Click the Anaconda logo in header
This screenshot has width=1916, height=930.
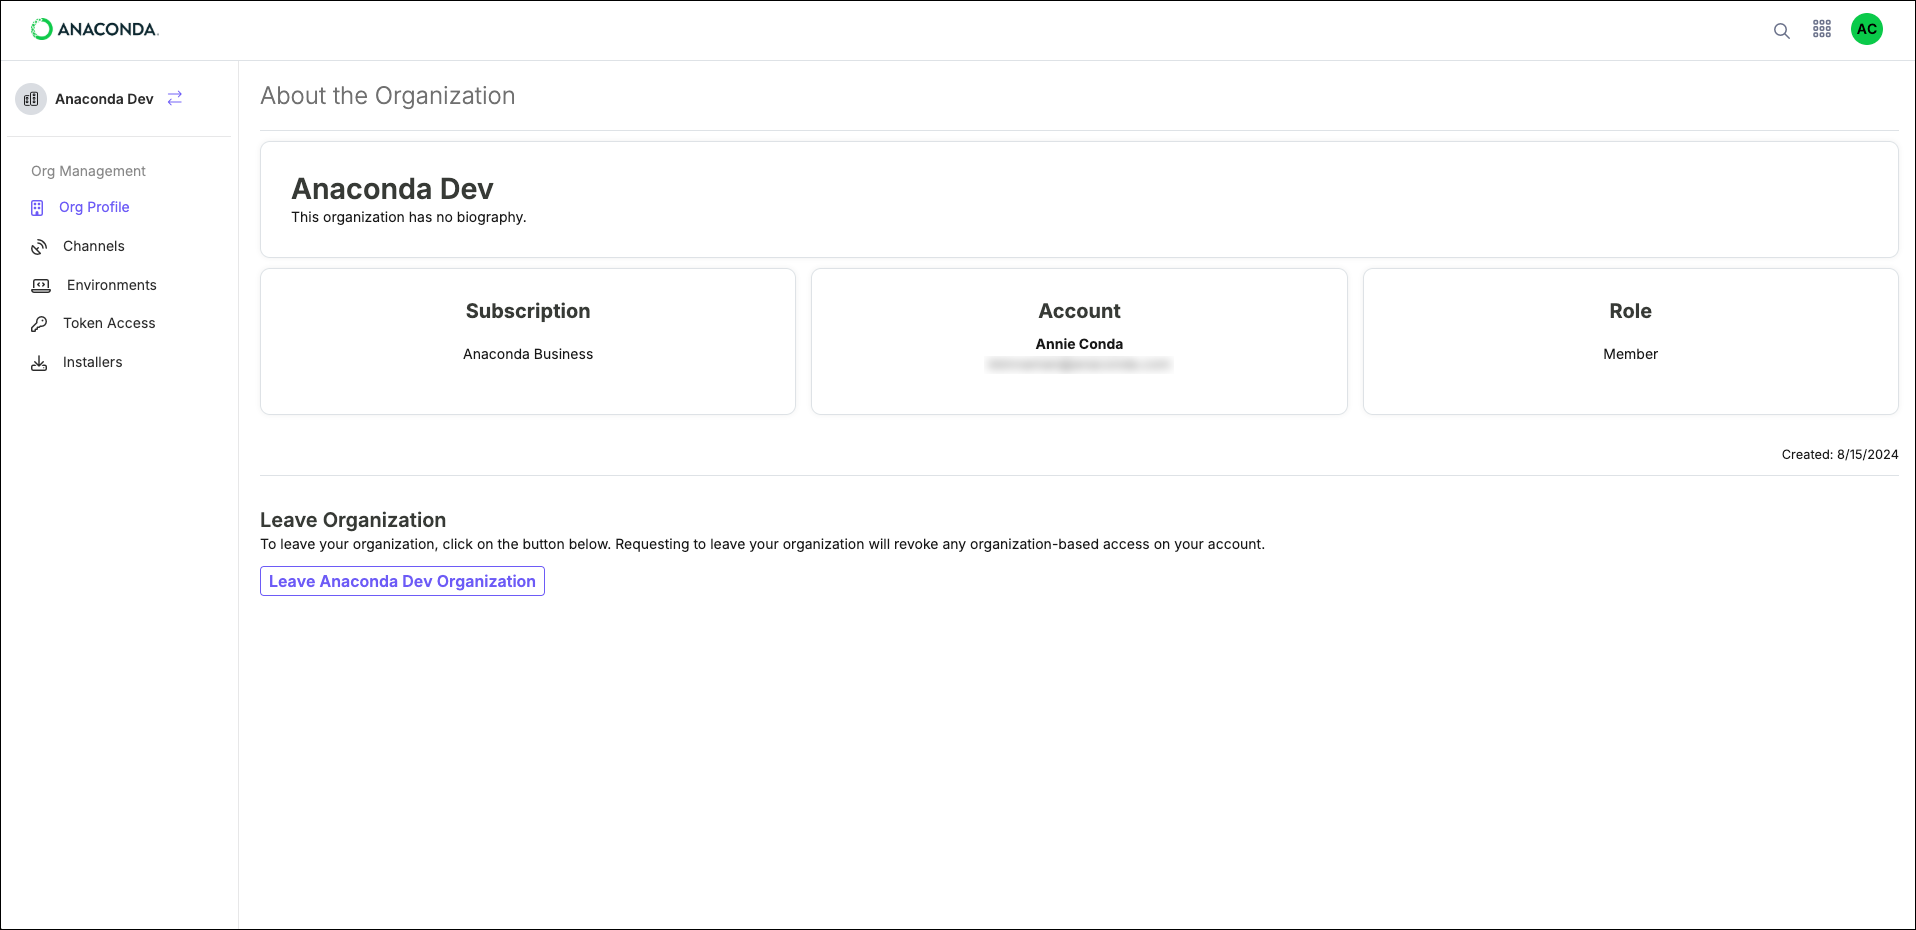pyautogui.click(x=95, y=29)
